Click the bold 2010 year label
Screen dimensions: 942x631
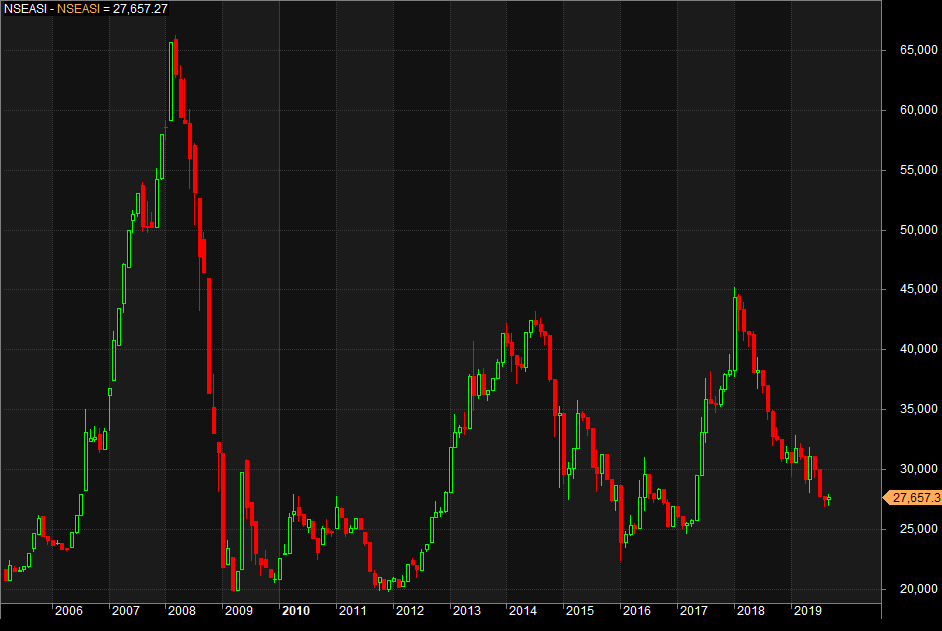[x=296, y=611]
